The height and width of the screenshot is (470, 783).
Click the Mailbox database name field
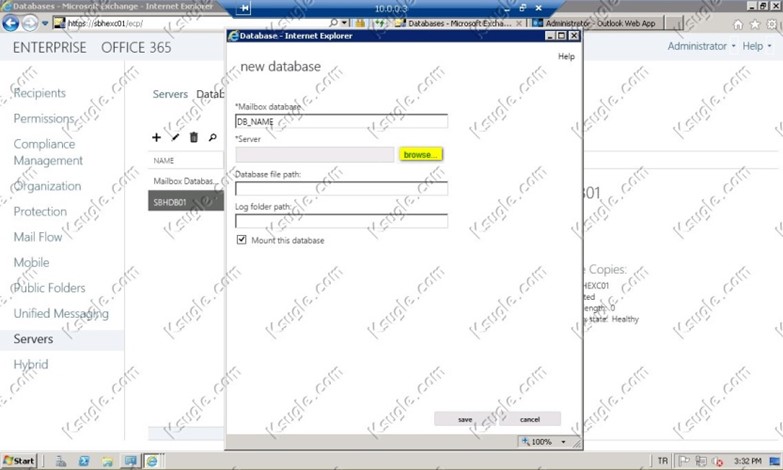(341, 121)
